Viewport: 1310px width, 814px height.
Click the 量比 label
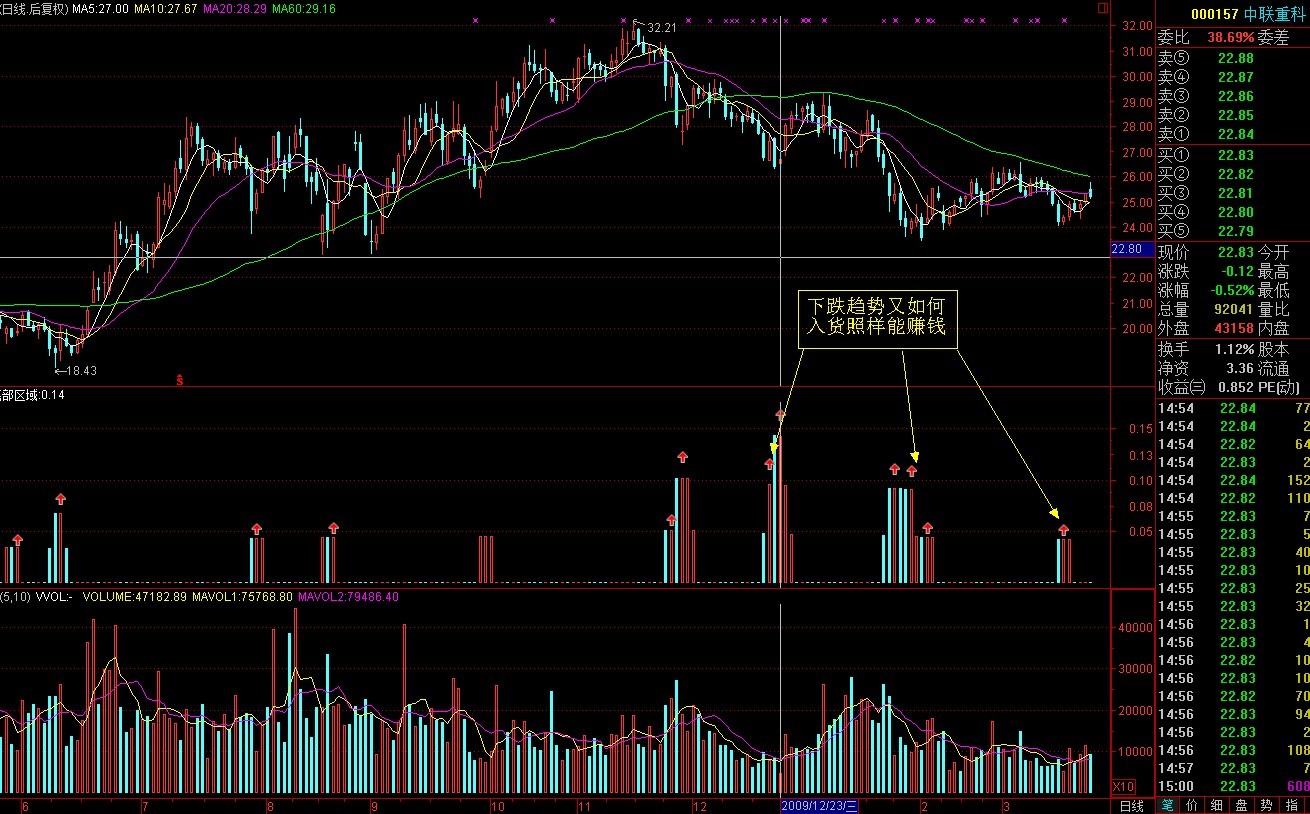[x=1273, y=309]
